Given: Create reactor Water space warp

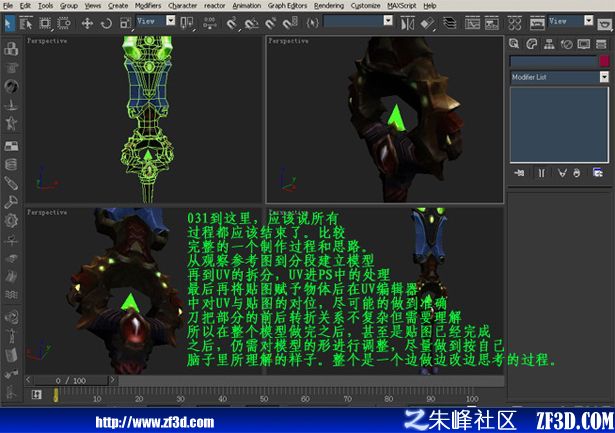Looking at the screenshot, I should [11, 294].
